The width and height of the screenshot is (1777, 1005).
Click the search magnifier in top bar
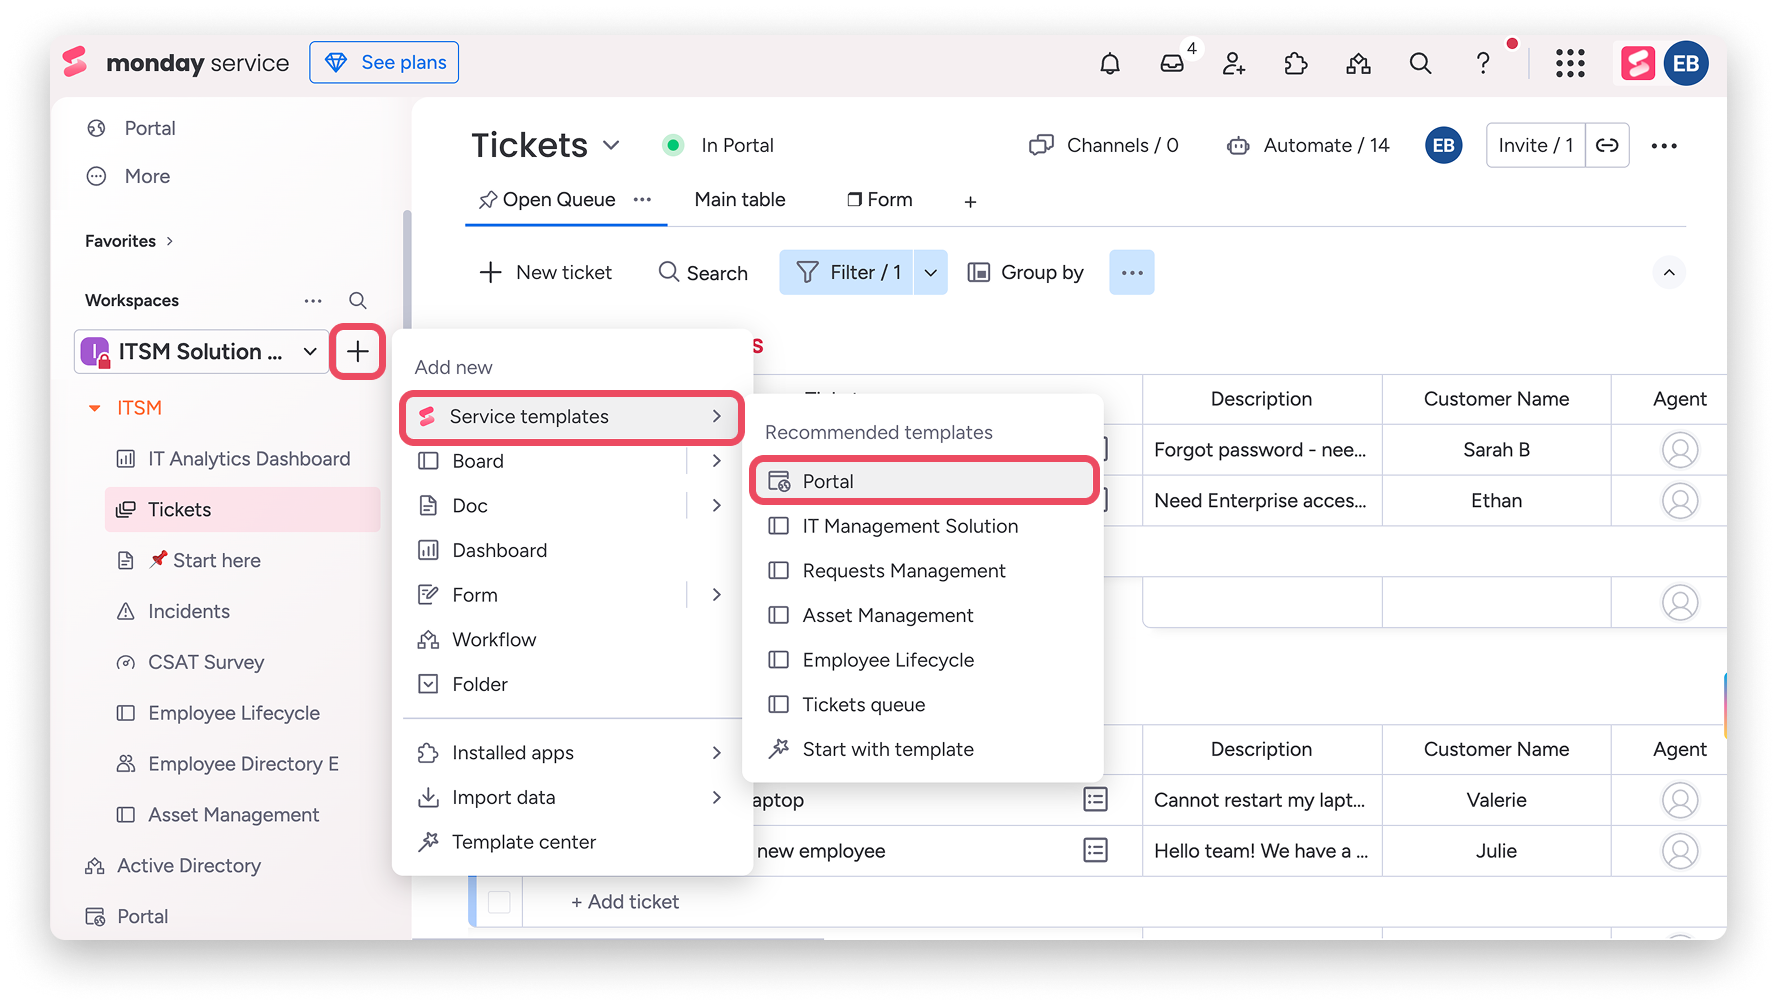pyautogui.click(x=1420, y=64)
